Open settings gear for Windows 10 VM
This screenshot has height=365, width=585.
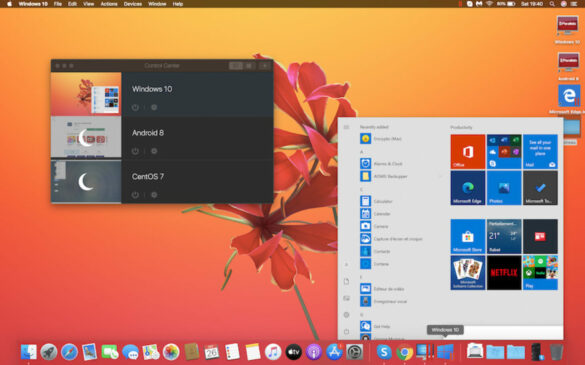[154, 107]
